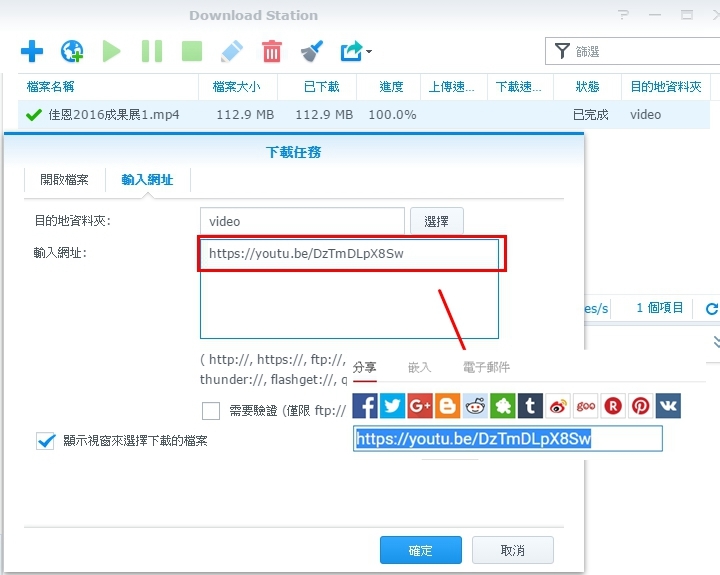The image size is (720, 575).
Task: Click the green stop square icon
Action: [192, 51]
